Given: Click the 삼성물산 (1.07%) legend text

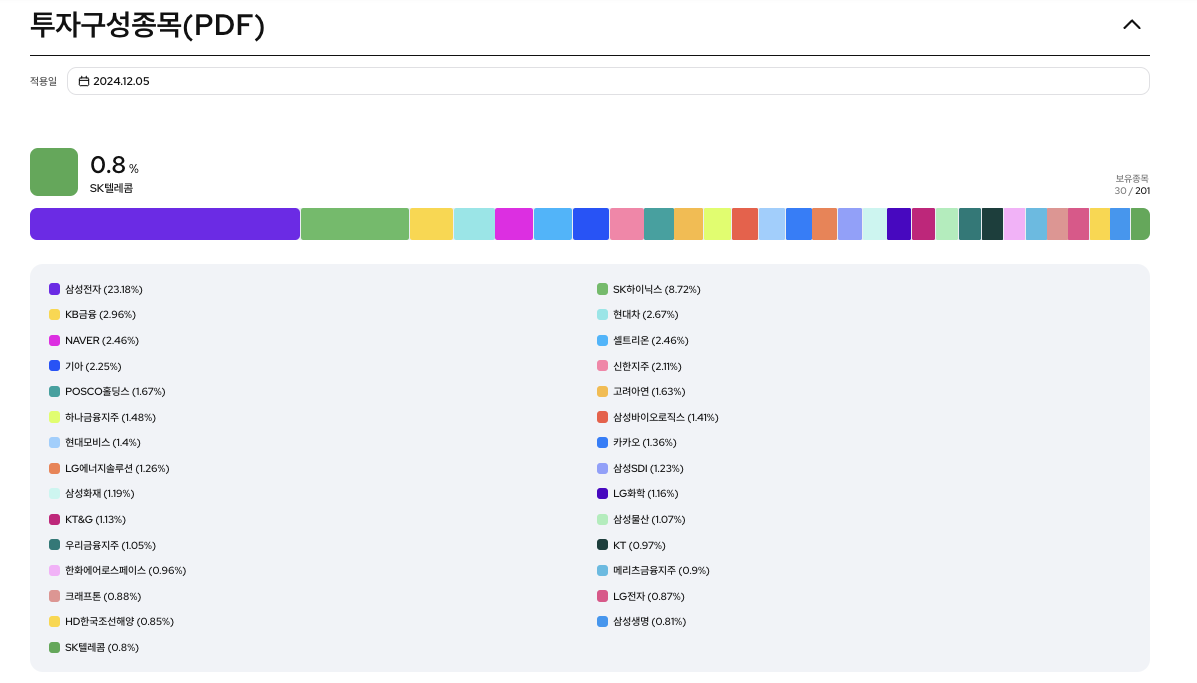Looking at the screenshot, I should pyautogui.click(x=649, y=520).
